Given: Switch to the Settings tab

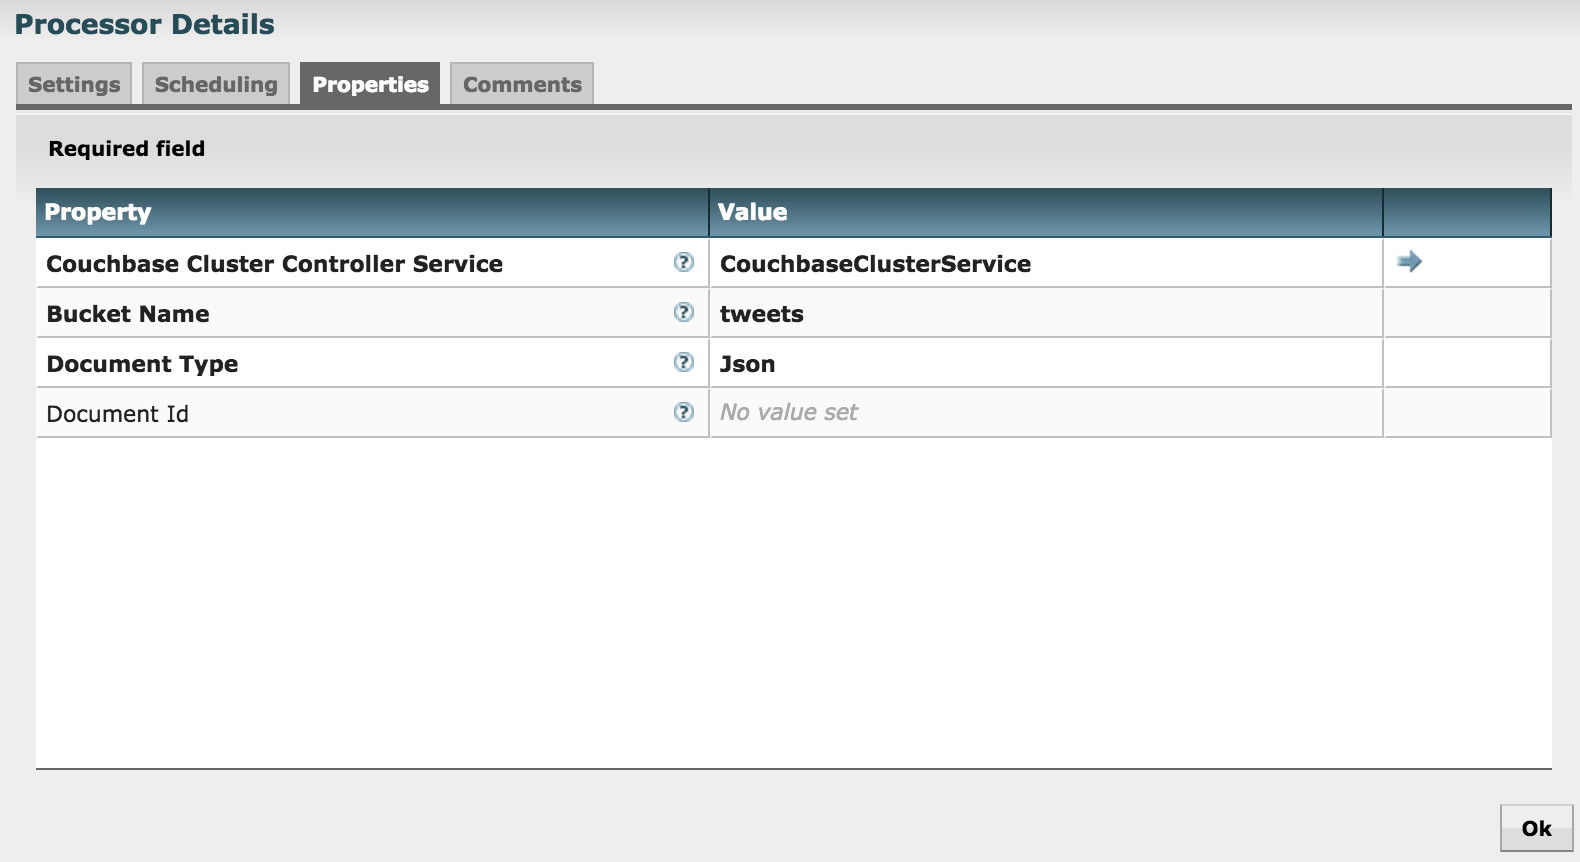Looking at the screenshot, I should 74,84.
